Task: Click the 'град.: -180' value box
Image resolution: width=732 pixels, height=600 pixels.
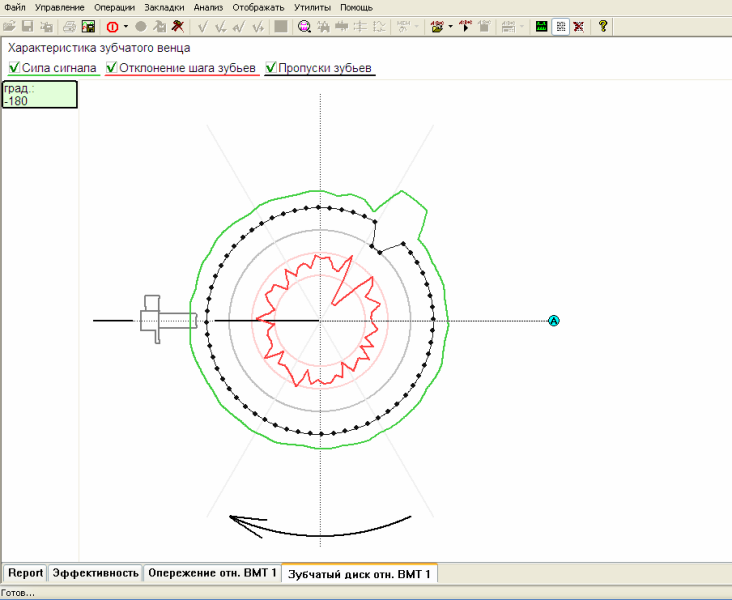Action: click(x=39, y=94)
